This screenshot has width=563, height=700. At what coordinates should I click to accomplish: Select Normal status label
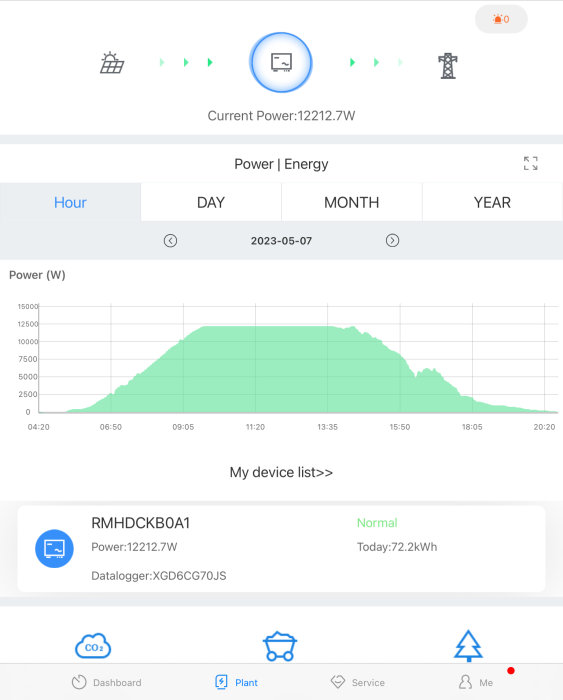pos(377,523)
